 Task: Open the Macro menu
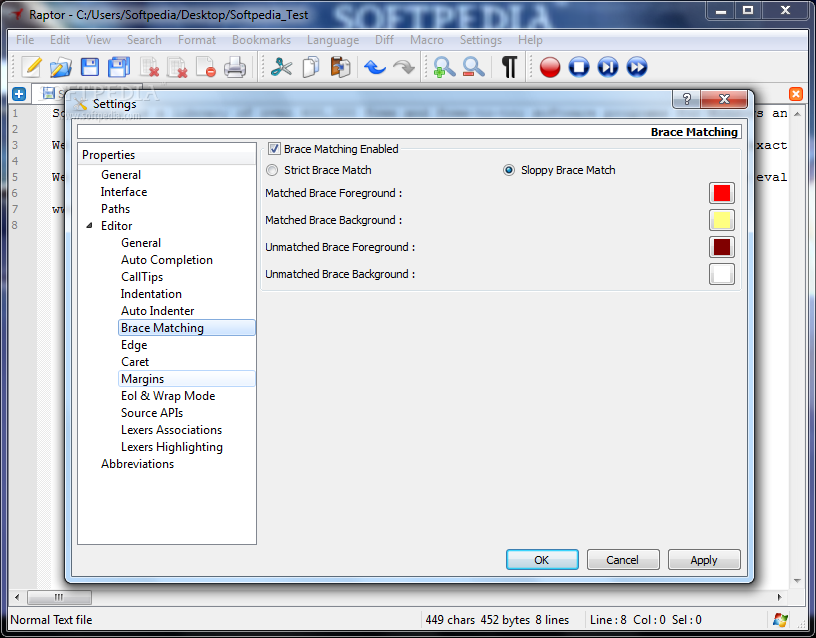(427, 40)
